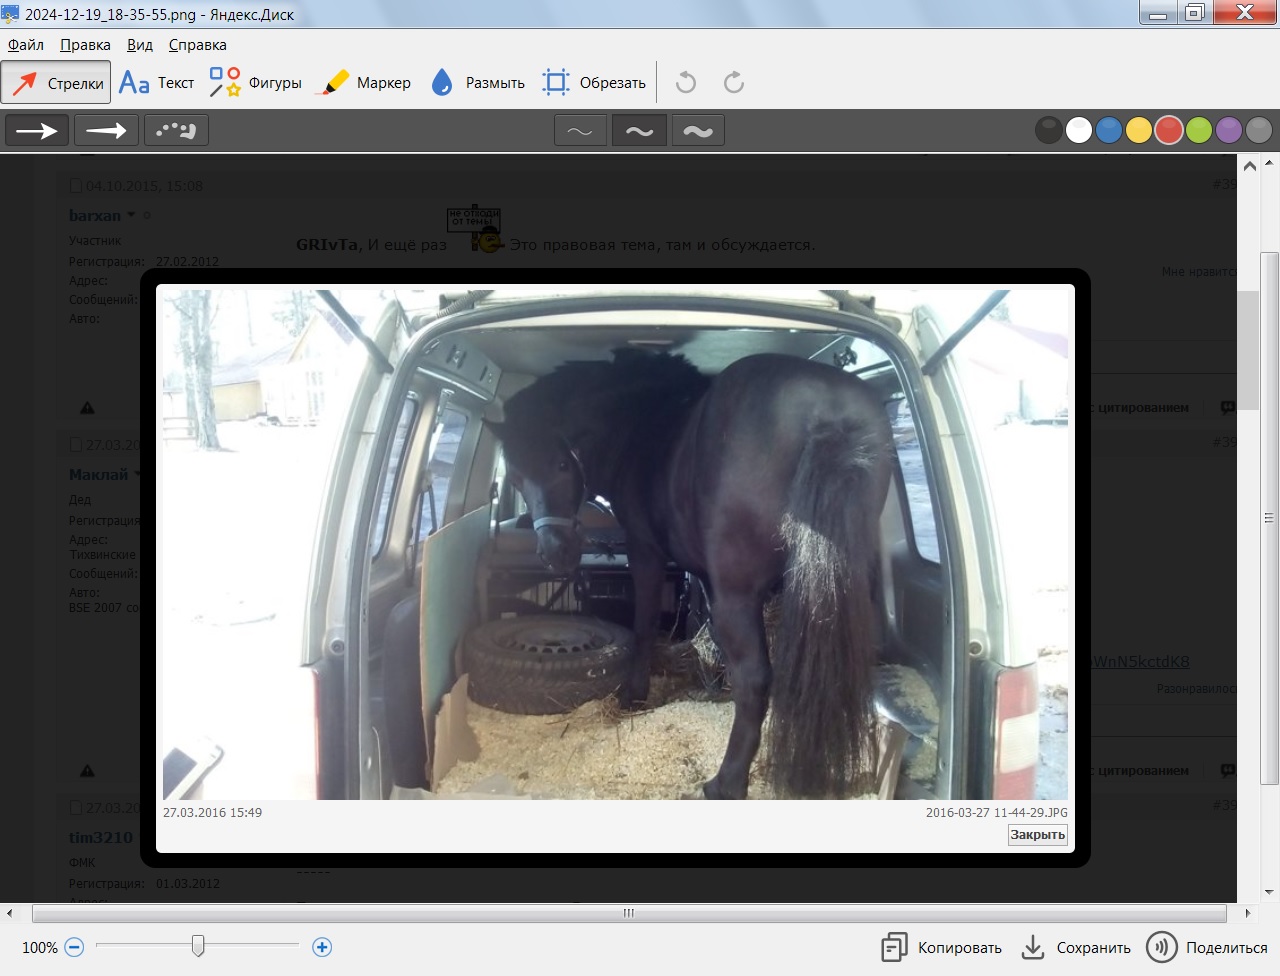Choose the green color swatch
The width and height of the screenshot is (1280, 976).
[1199, 130]
